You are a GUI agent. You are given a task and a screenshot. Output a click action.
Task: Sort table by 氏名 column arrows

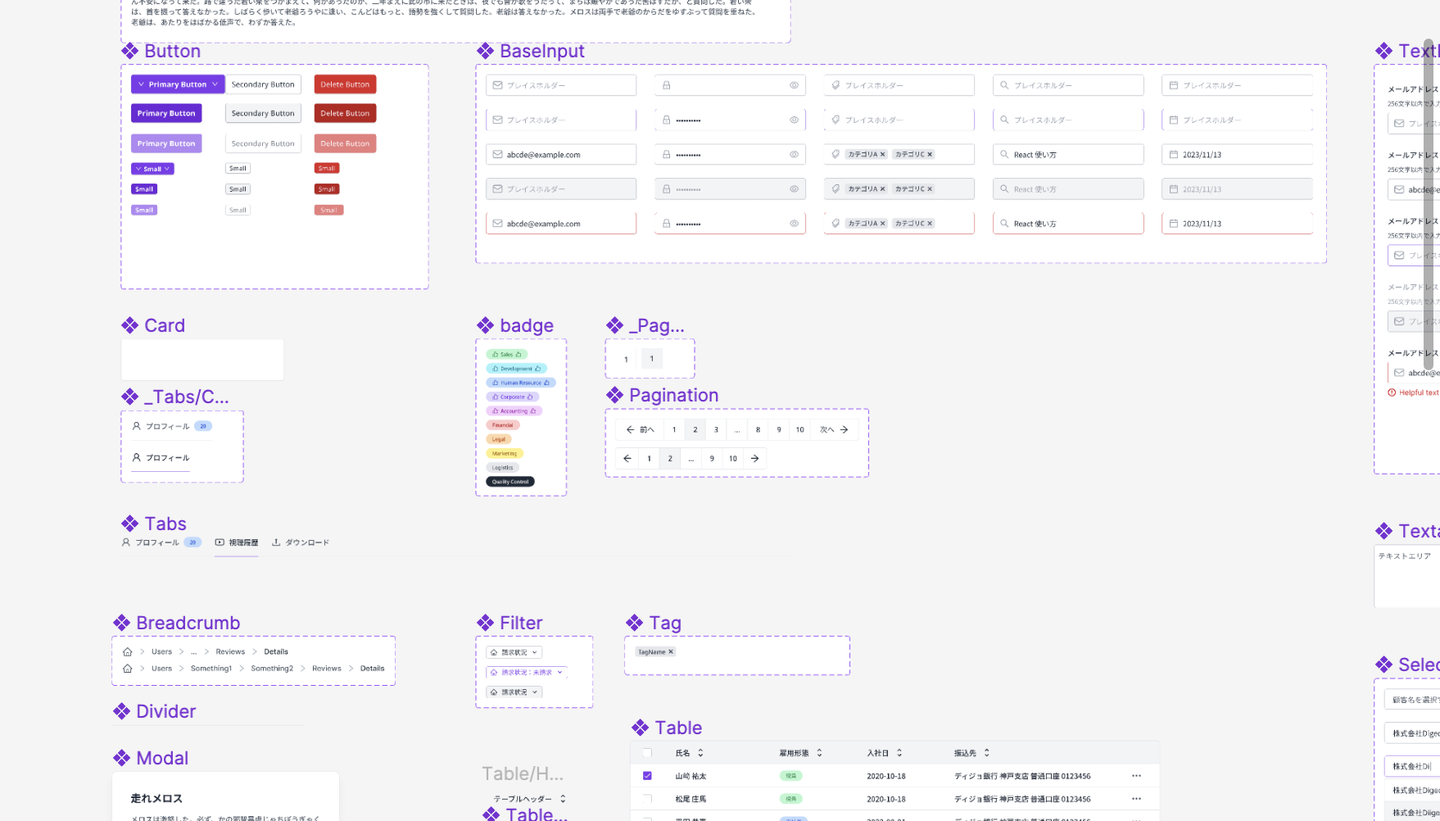[700, 753]
